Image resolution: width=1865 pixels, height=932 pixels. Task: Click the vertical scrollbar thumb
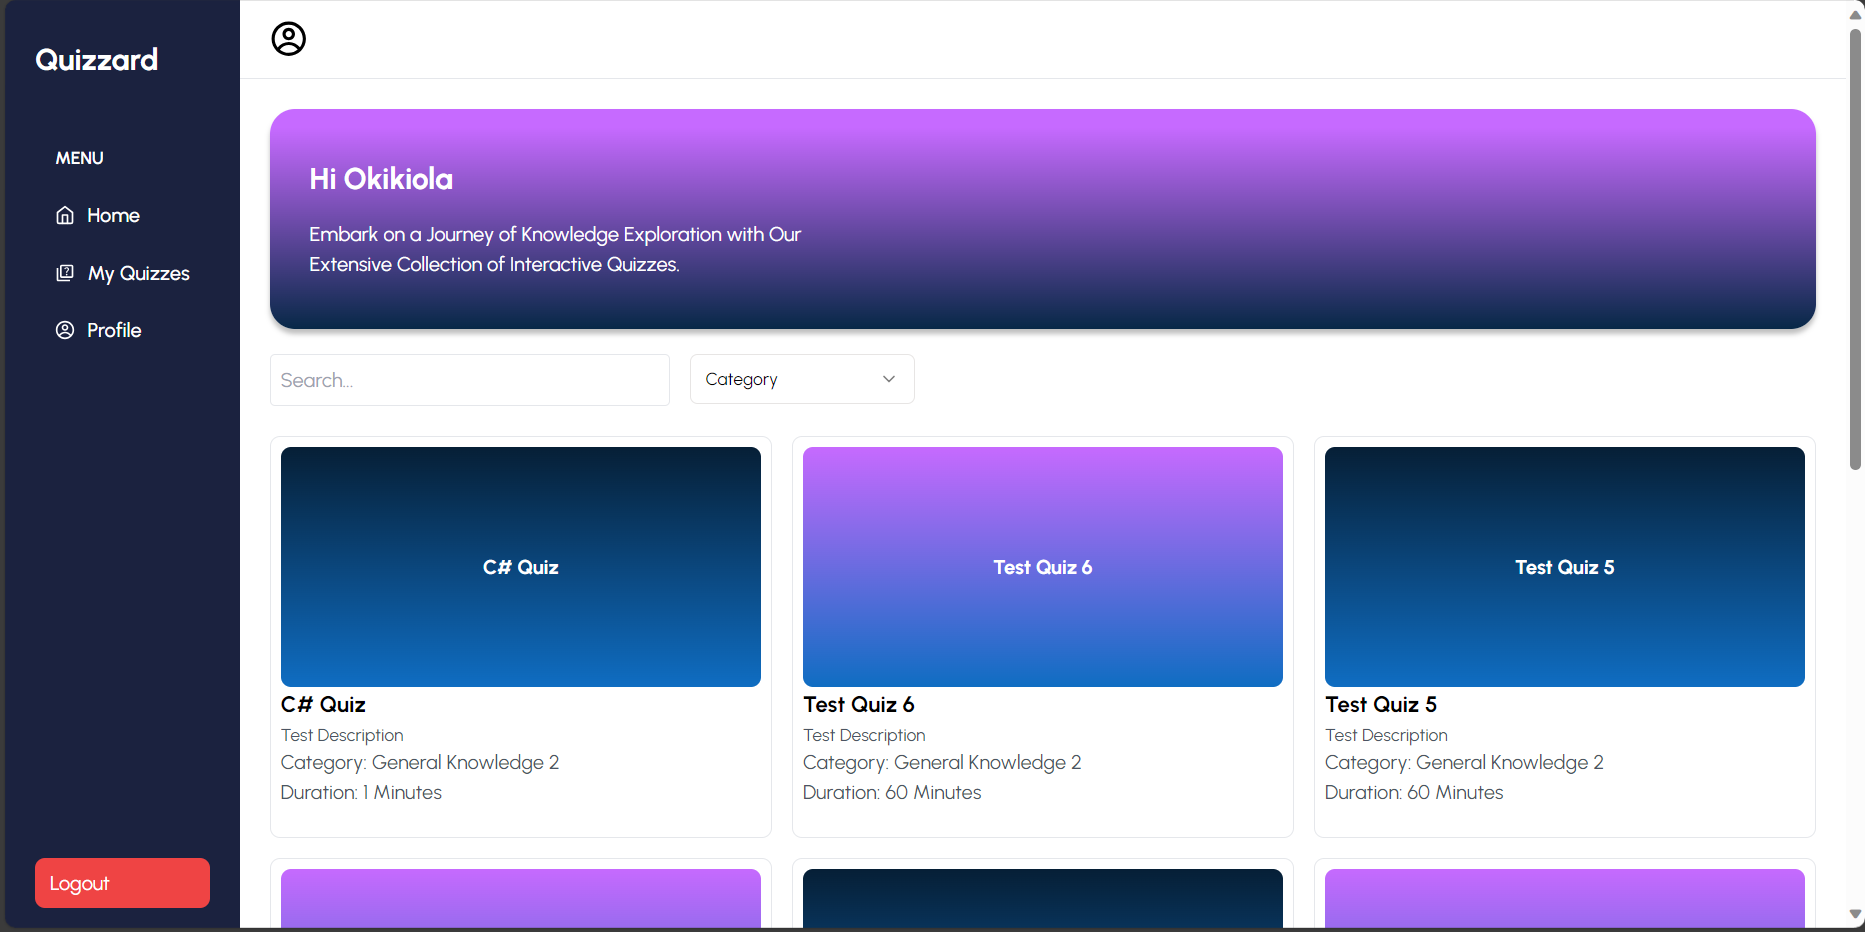[1855, 250]
